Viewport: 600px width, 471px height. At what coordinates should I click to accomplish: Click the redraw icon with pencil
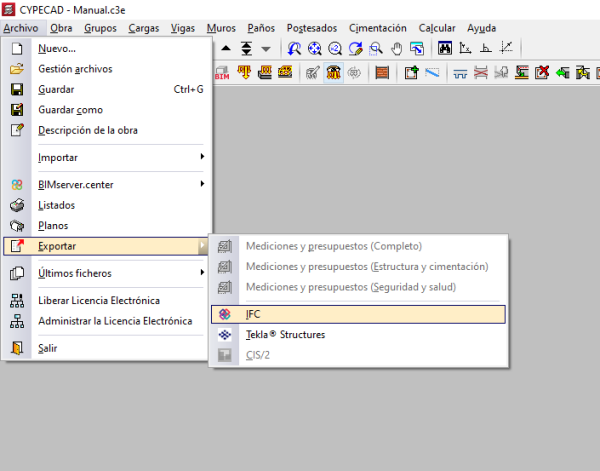point(355,49)
